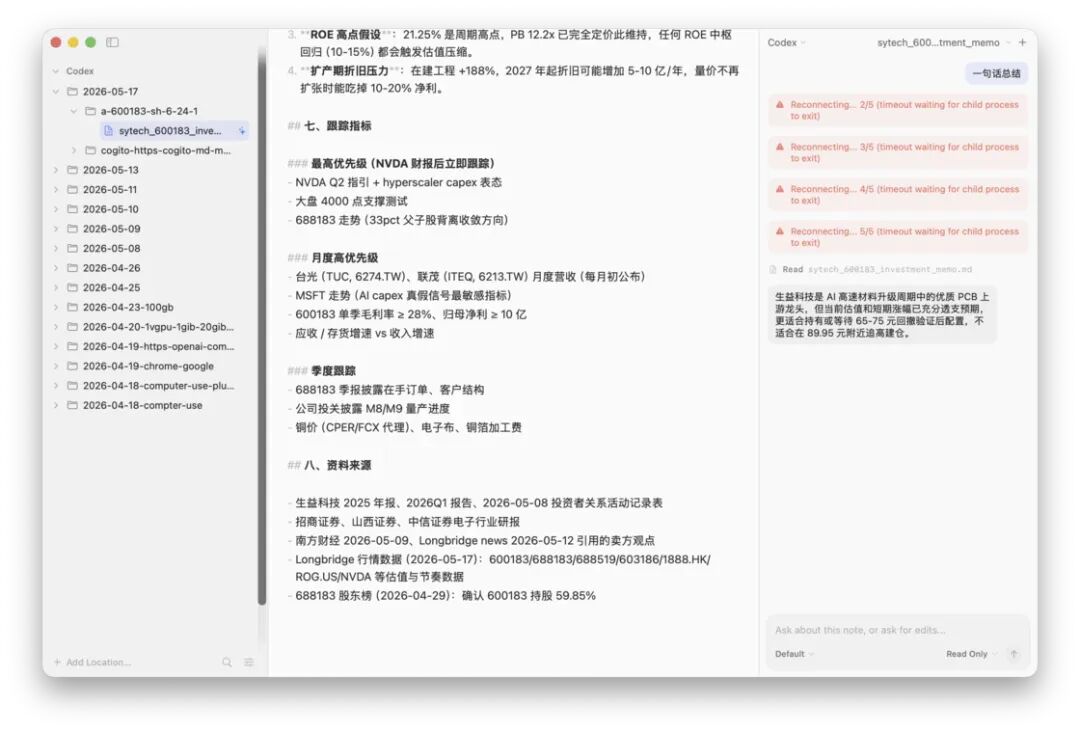Viewport: 1080px width, 733px height.
Task: Click the document icon of sytech_600183_inve file
Action: pos(108,130)
